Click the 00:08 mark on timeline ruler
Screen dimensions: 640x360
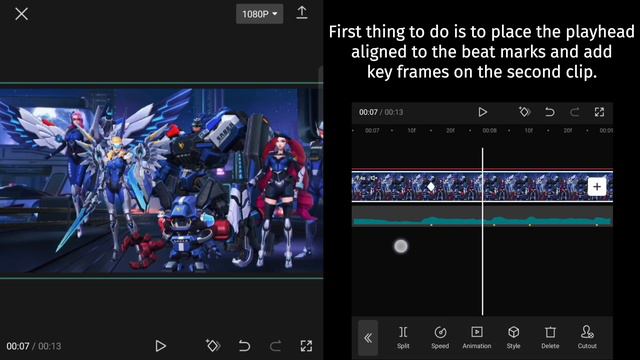(x=489, y=131)
